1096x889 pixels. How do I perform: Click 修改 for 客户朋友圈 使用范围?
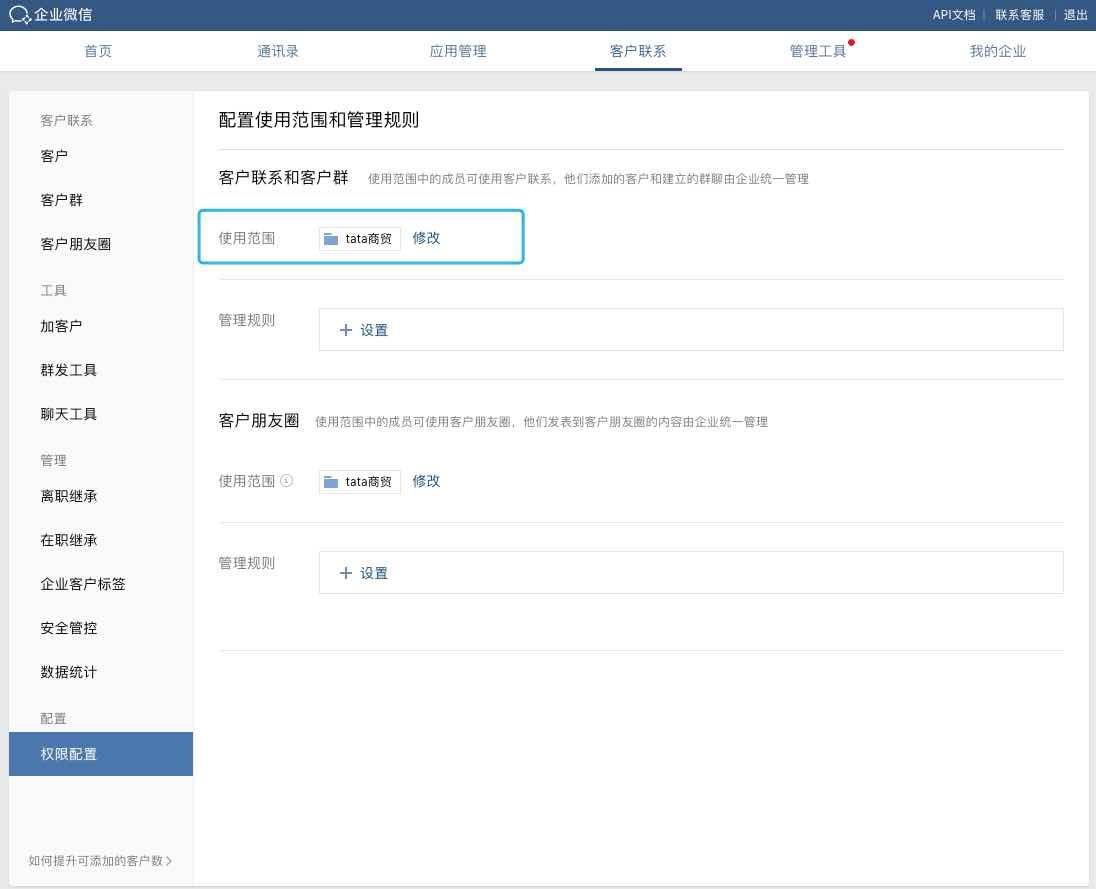pyautogui.click(x=426, y=481)
